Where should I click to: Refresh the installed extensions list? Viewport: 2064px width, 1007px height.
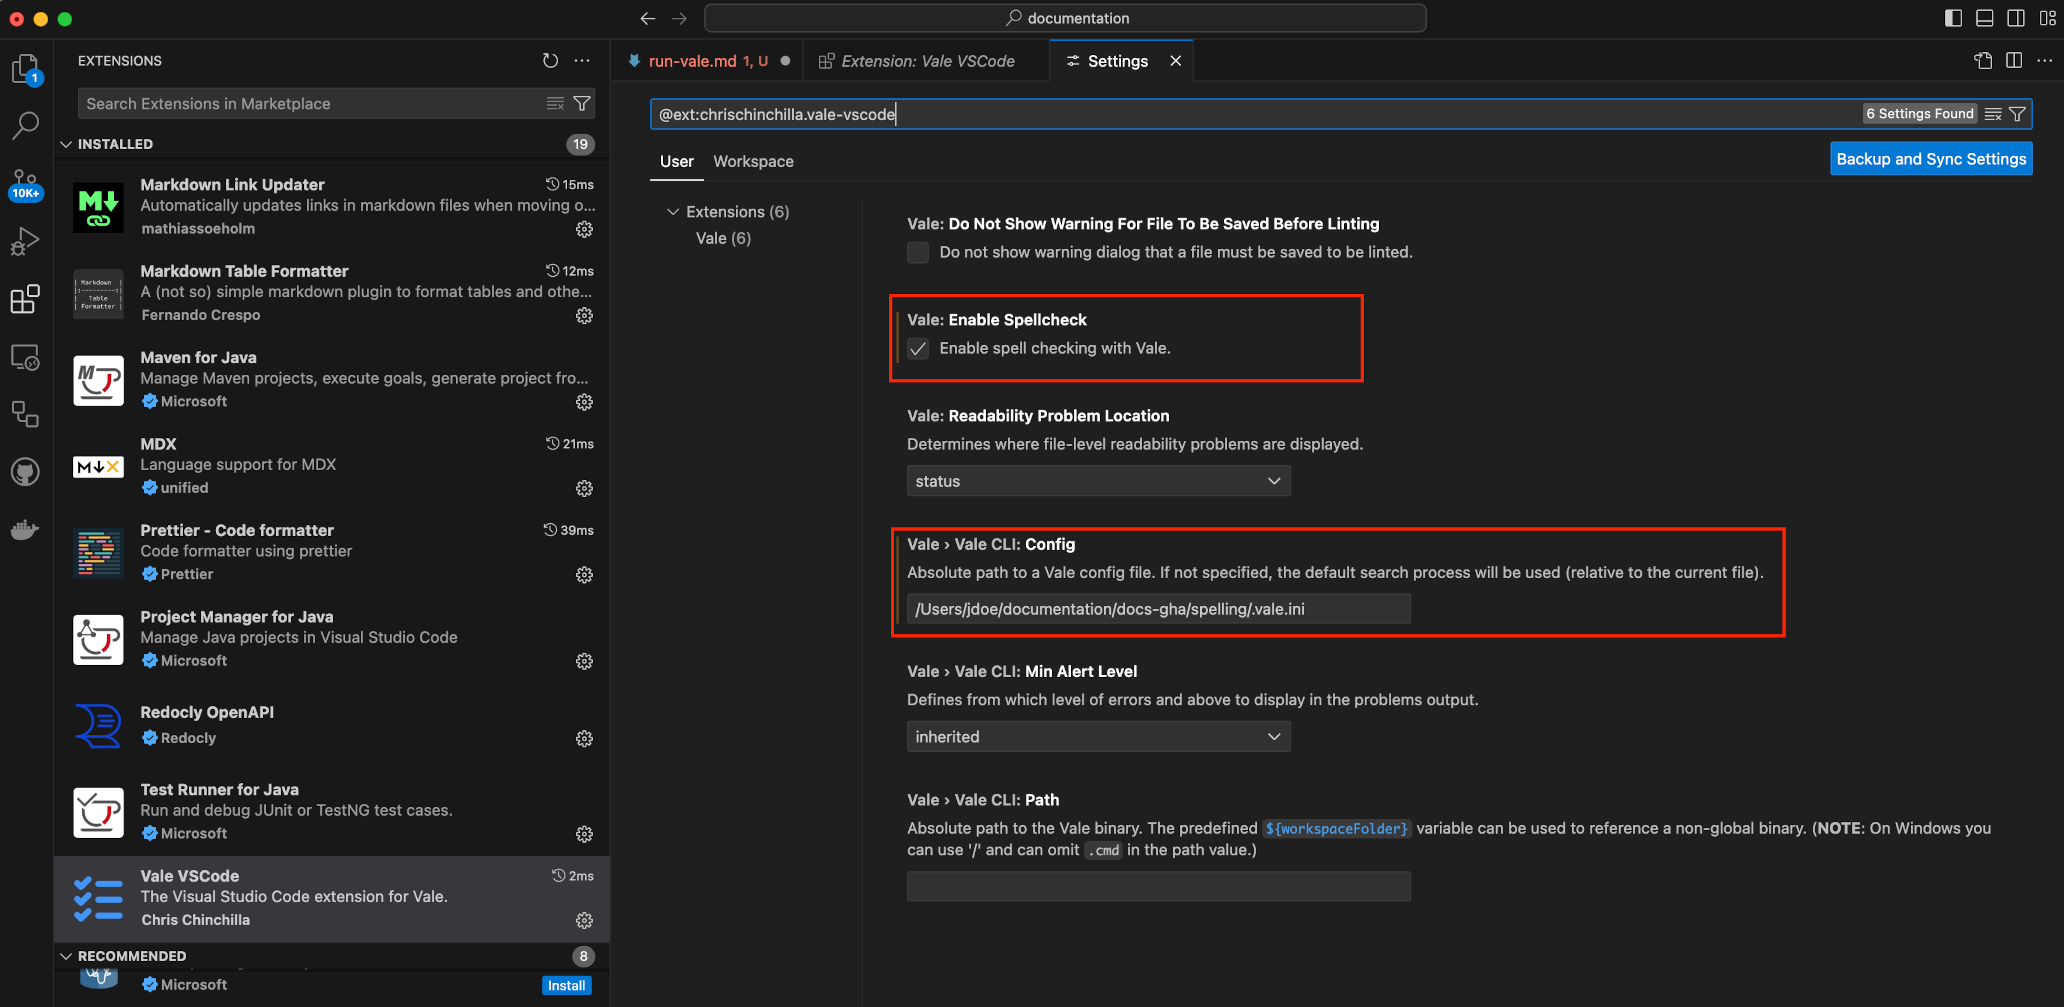(550, 60)
